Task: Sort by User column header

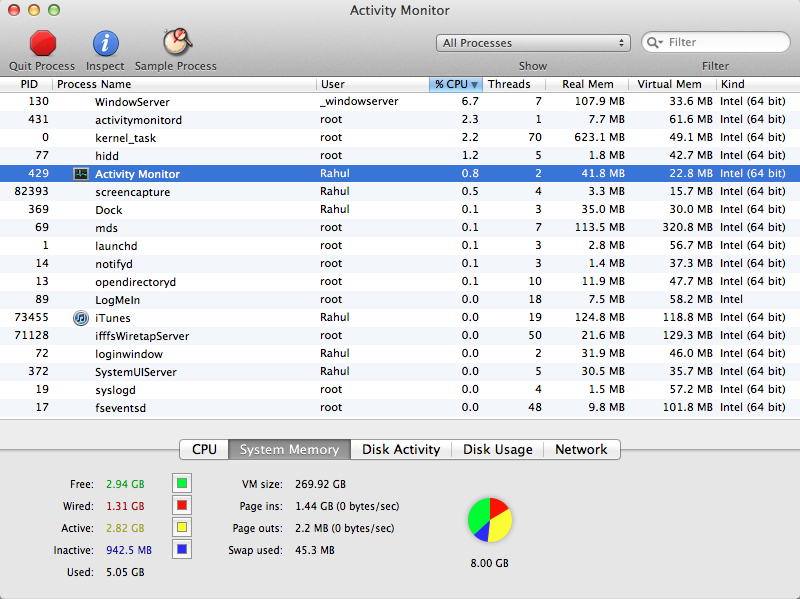Action: (373, 84)
